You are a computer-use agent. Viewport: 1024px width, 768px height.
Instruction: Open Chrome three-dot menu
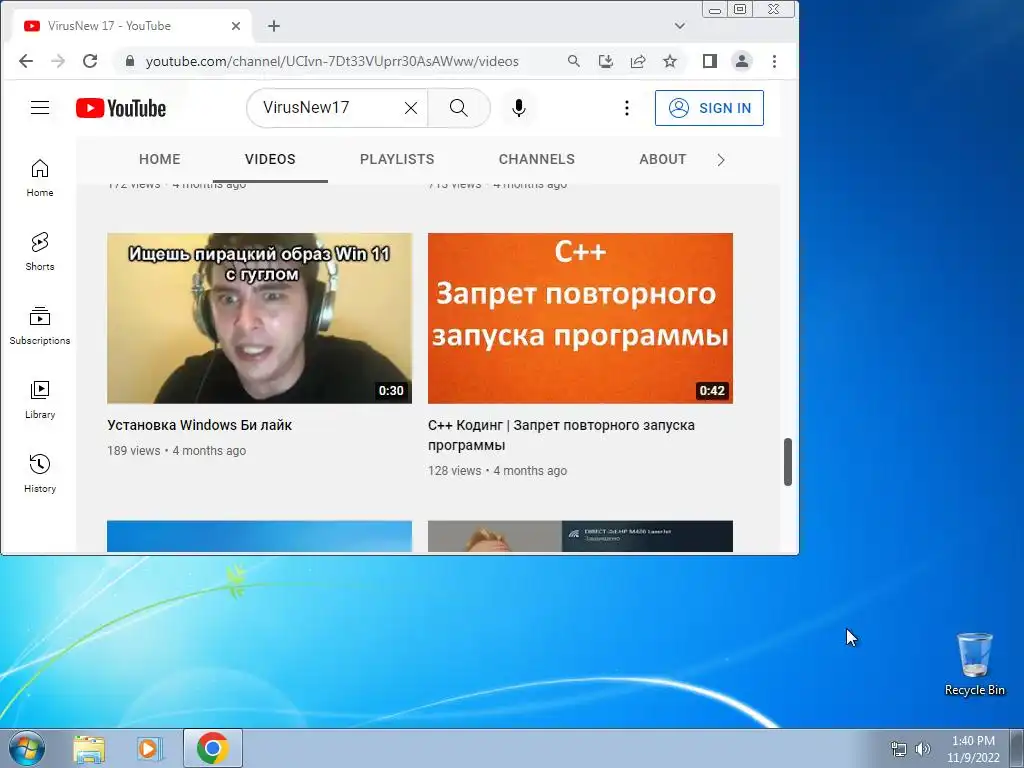point(775,61)
